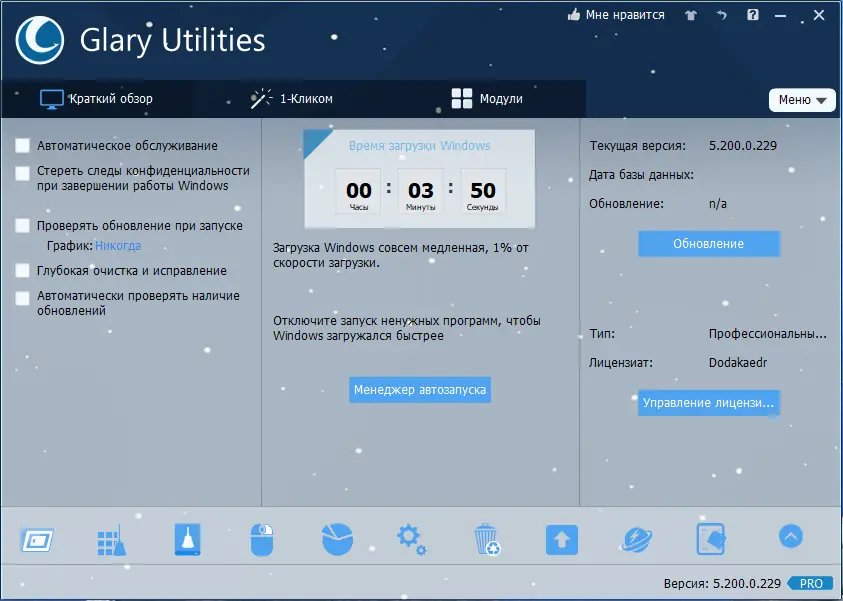Toggle Глубокая очистка и исправление checkbox

(x=23, y=270)
